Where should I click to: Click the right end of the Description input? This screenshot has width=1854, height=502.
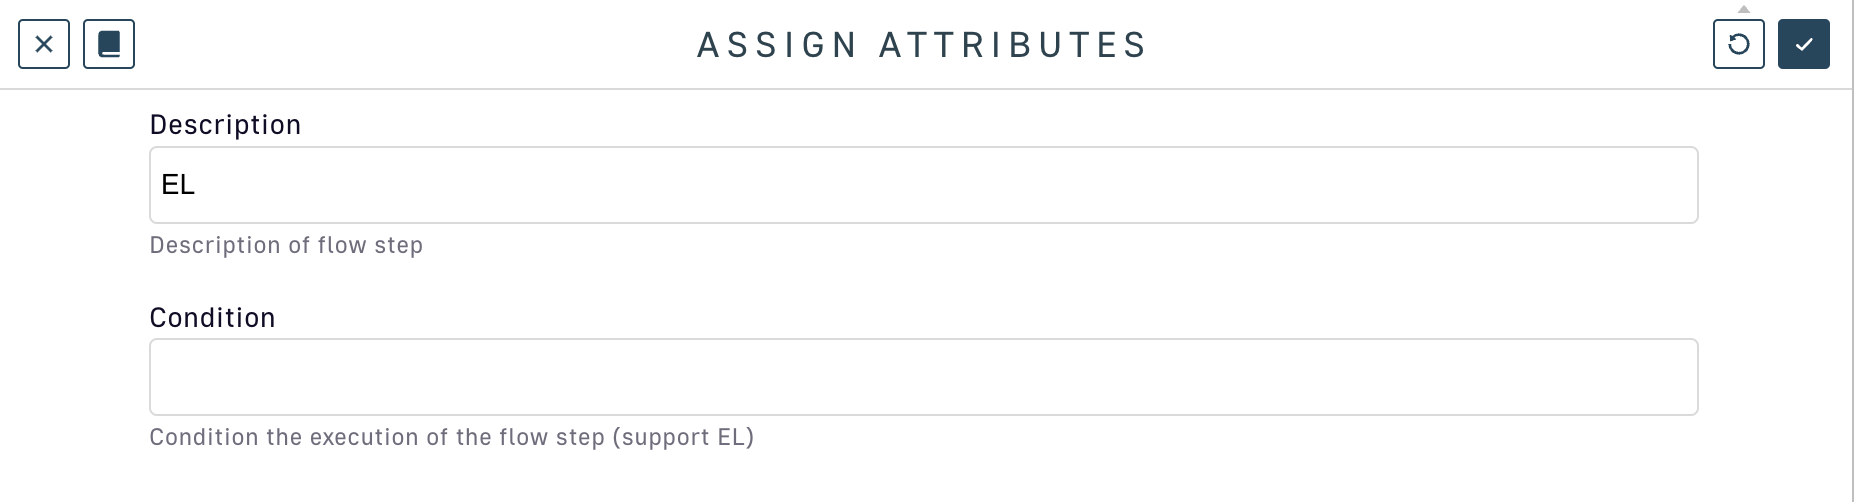coord(1670,185)
